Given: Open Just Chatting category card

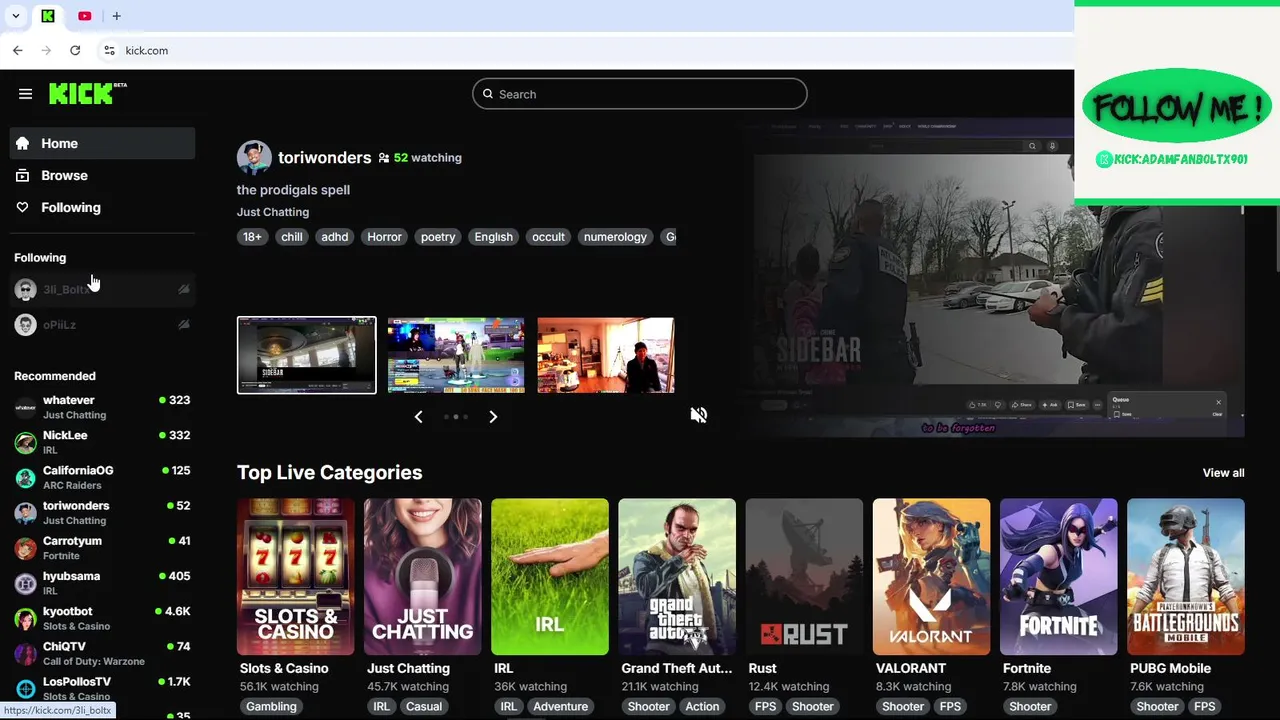Looking at the screenshot, I should tap(423, 577).
